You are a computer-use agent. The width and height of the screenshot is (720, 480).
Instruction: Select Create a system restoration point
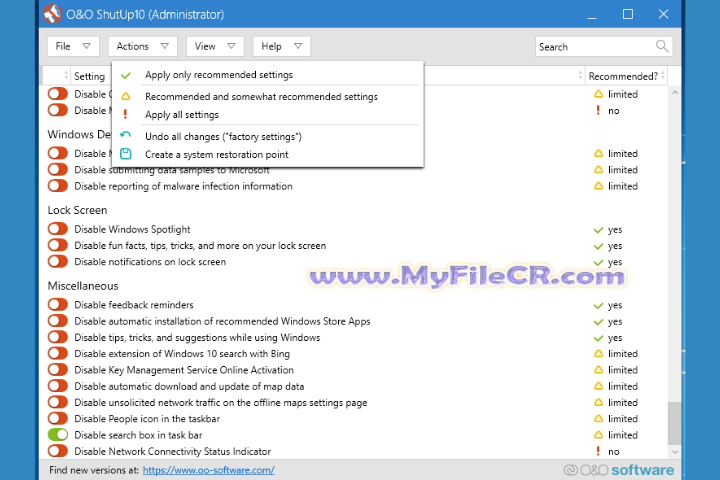point(268,154)
